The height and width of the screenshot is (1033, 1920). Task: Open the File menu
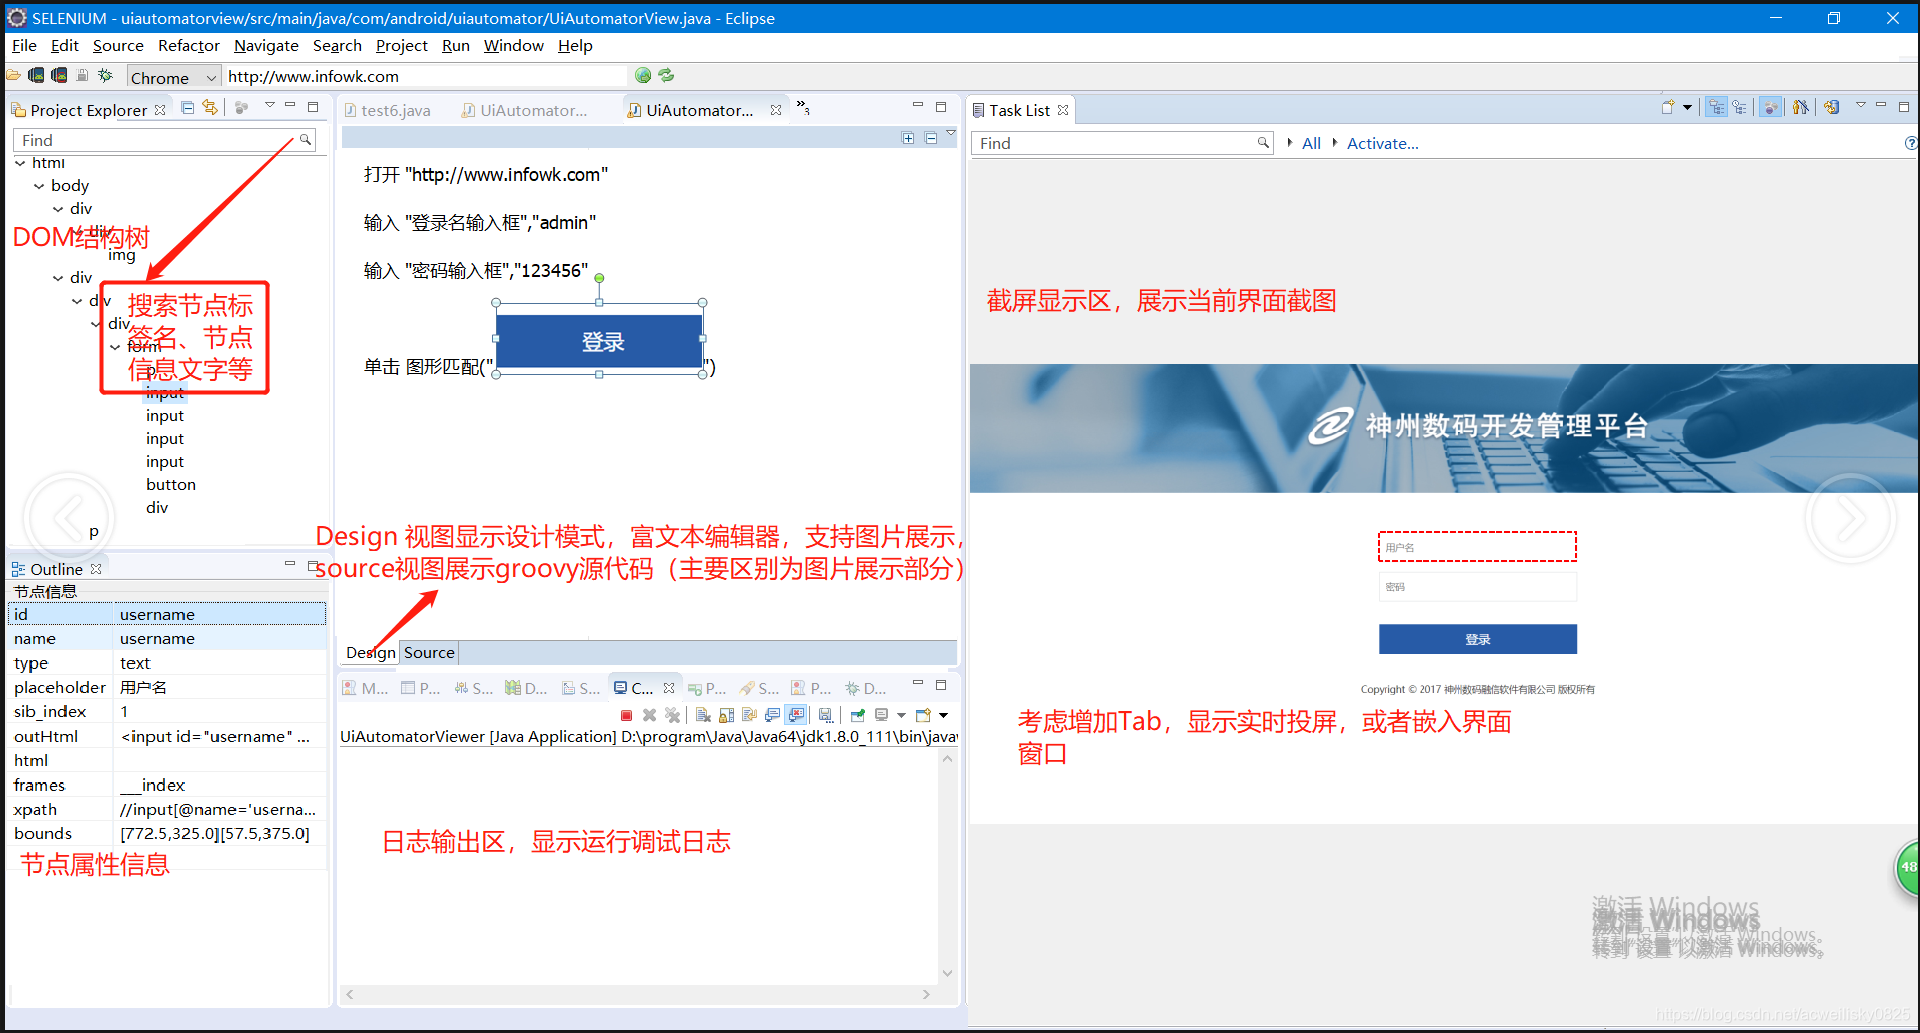point(24,46)
